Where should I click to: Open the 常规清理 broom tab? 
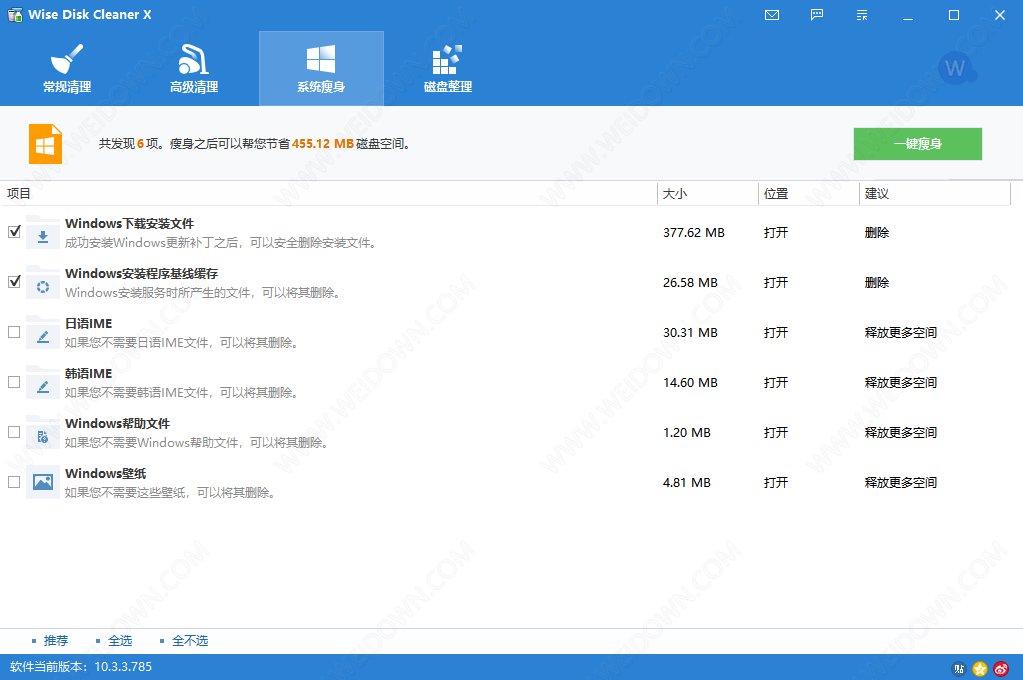click(67, 69)
